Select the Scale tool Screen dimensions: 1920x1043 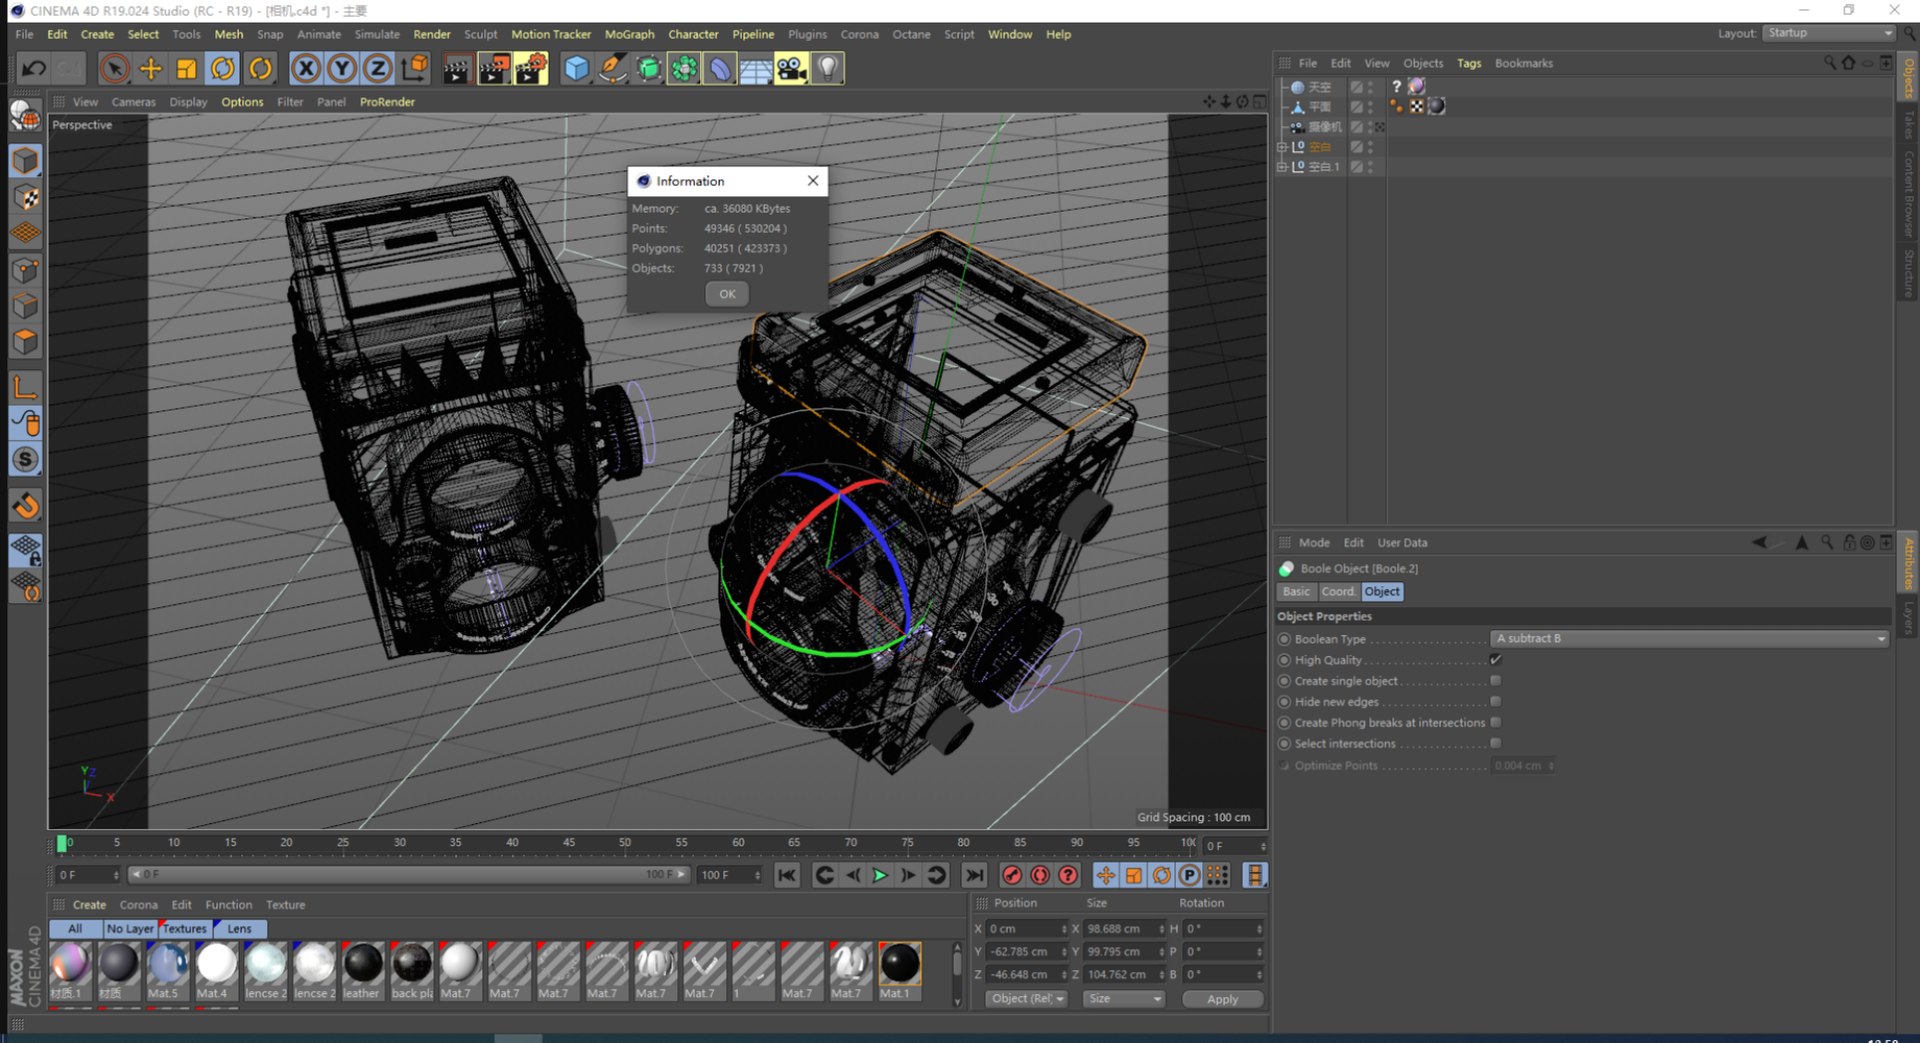[x=186, y=68]
